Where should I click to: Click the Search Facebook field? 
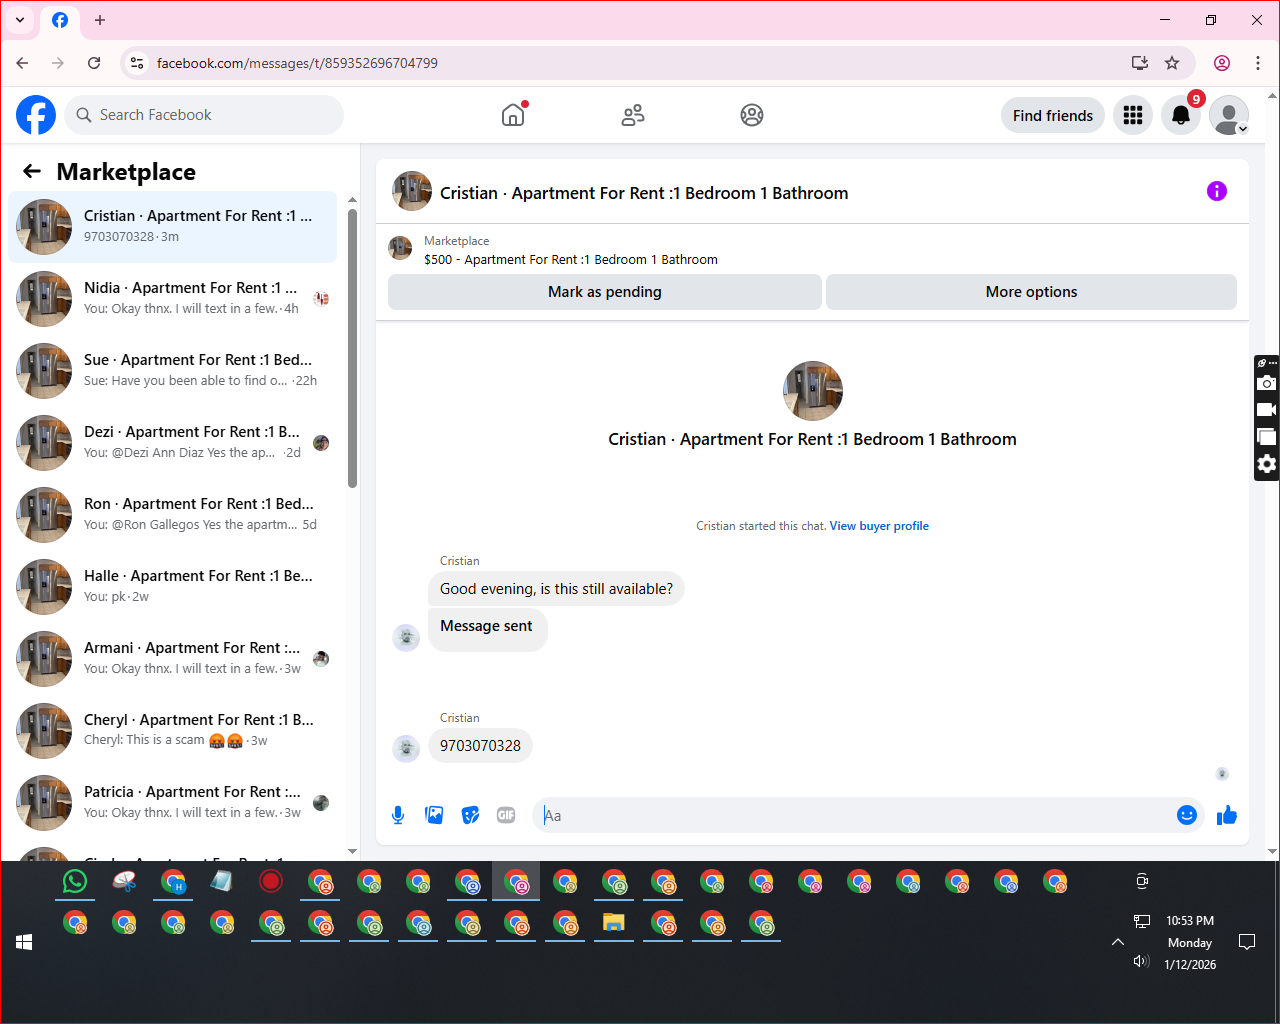pyautogui.click(x=204, y=115)
